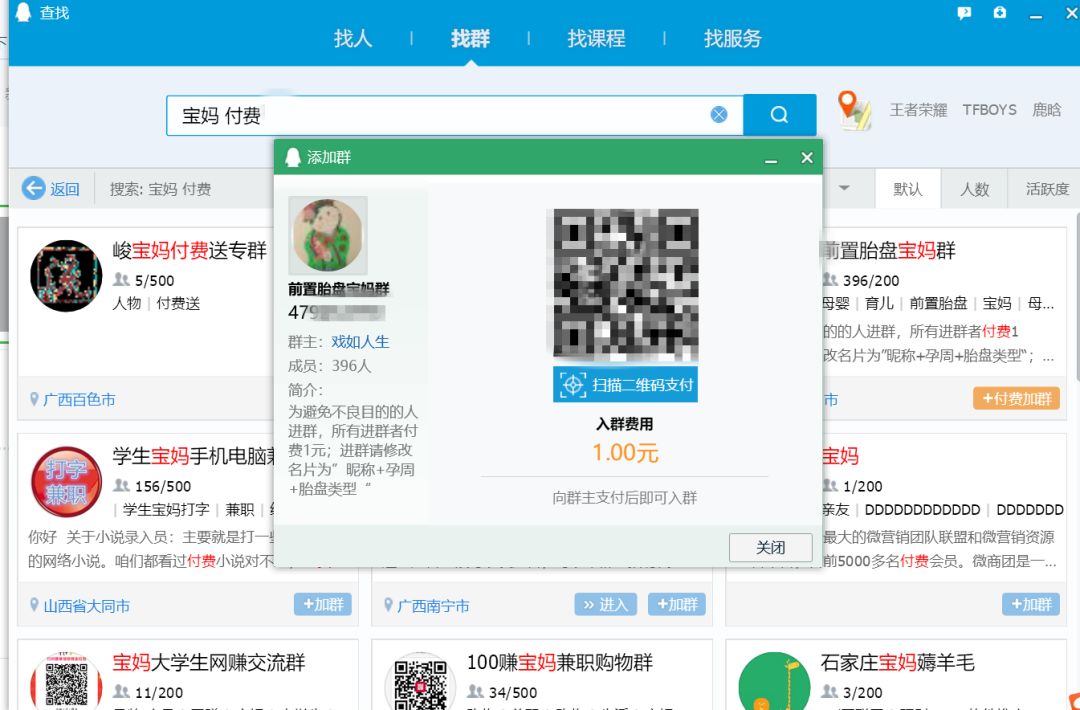Clear the search box using the X icon

pos(719,114)
